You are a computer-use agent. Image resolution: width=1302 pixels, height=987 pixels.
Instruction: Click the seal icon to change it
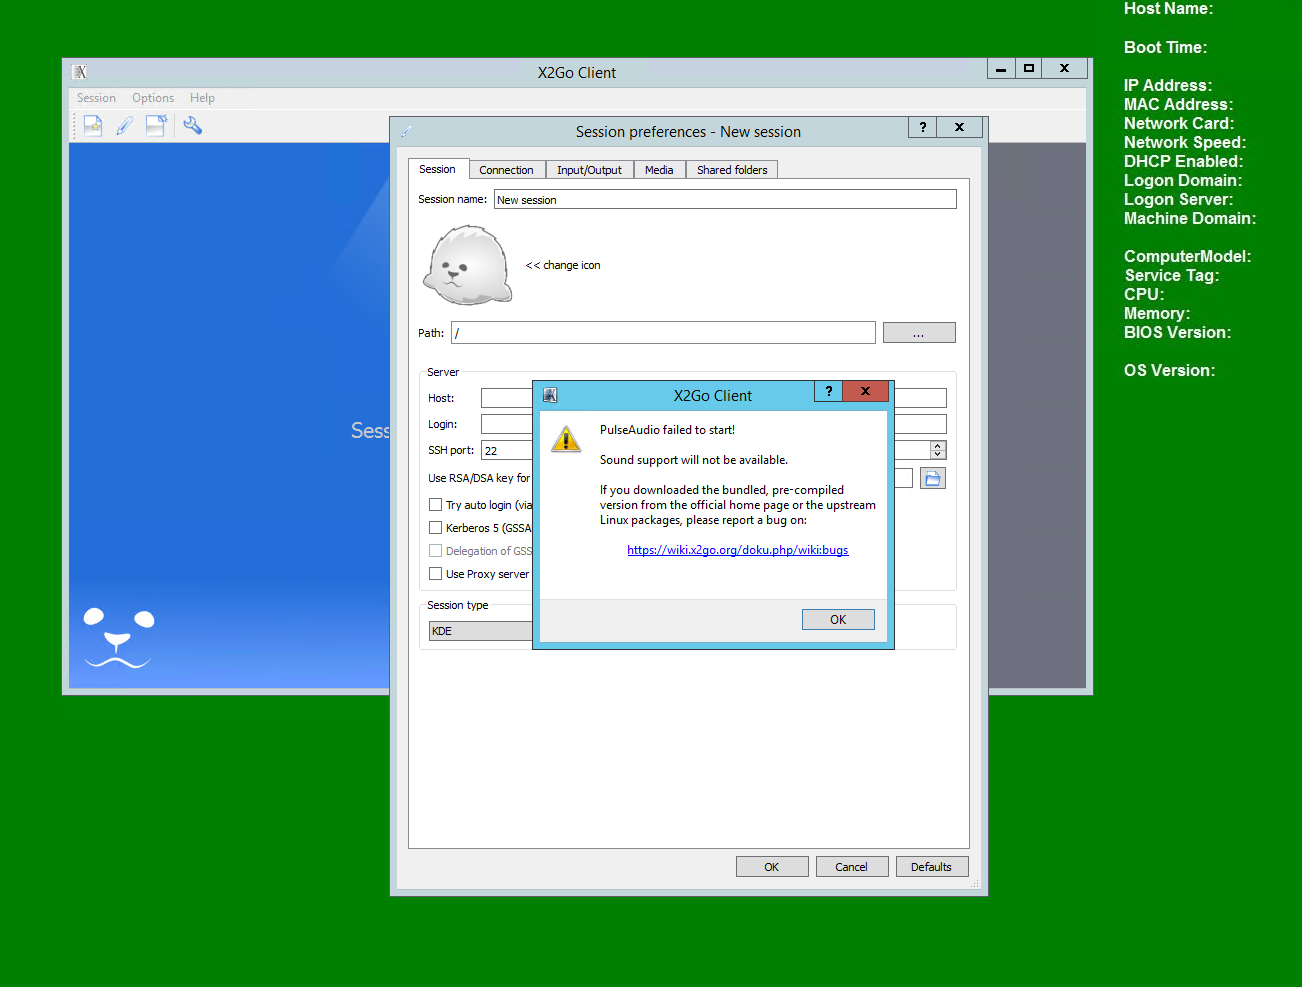click(x=467, y=265)
